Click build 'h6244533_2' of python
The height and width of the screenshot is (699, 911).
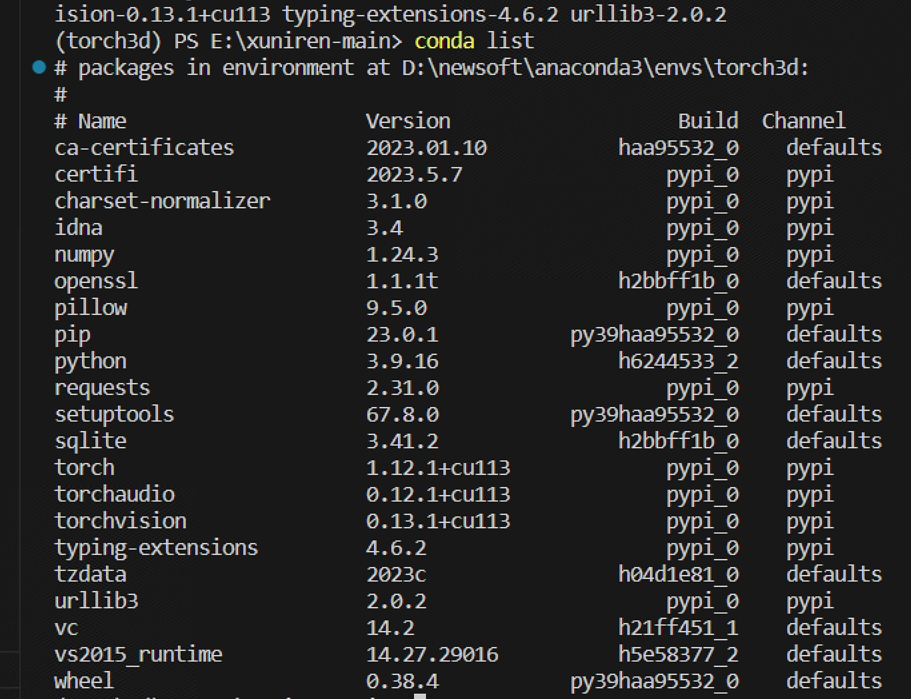tap(679, 361)
